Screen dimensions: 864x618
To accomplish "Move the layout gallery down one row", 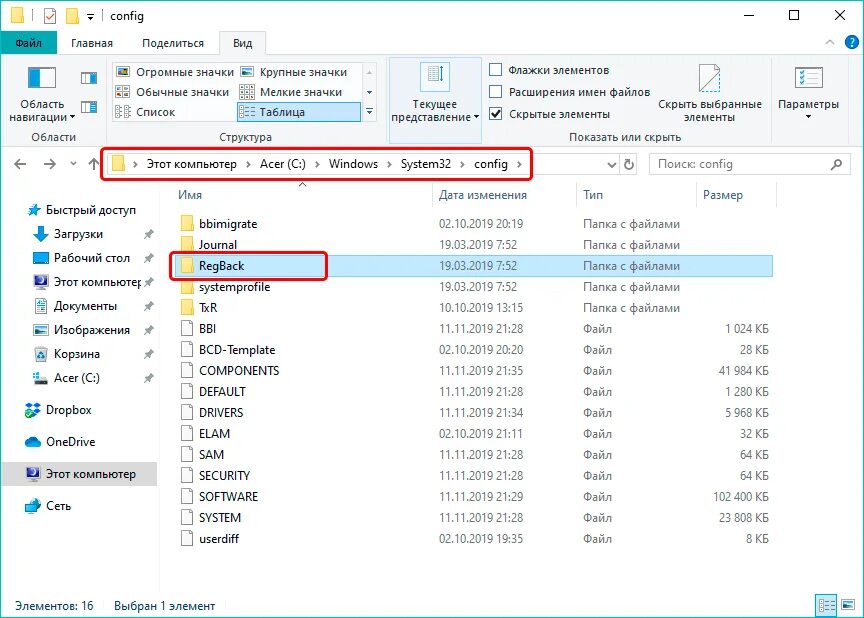I will [x=369, y=93].
